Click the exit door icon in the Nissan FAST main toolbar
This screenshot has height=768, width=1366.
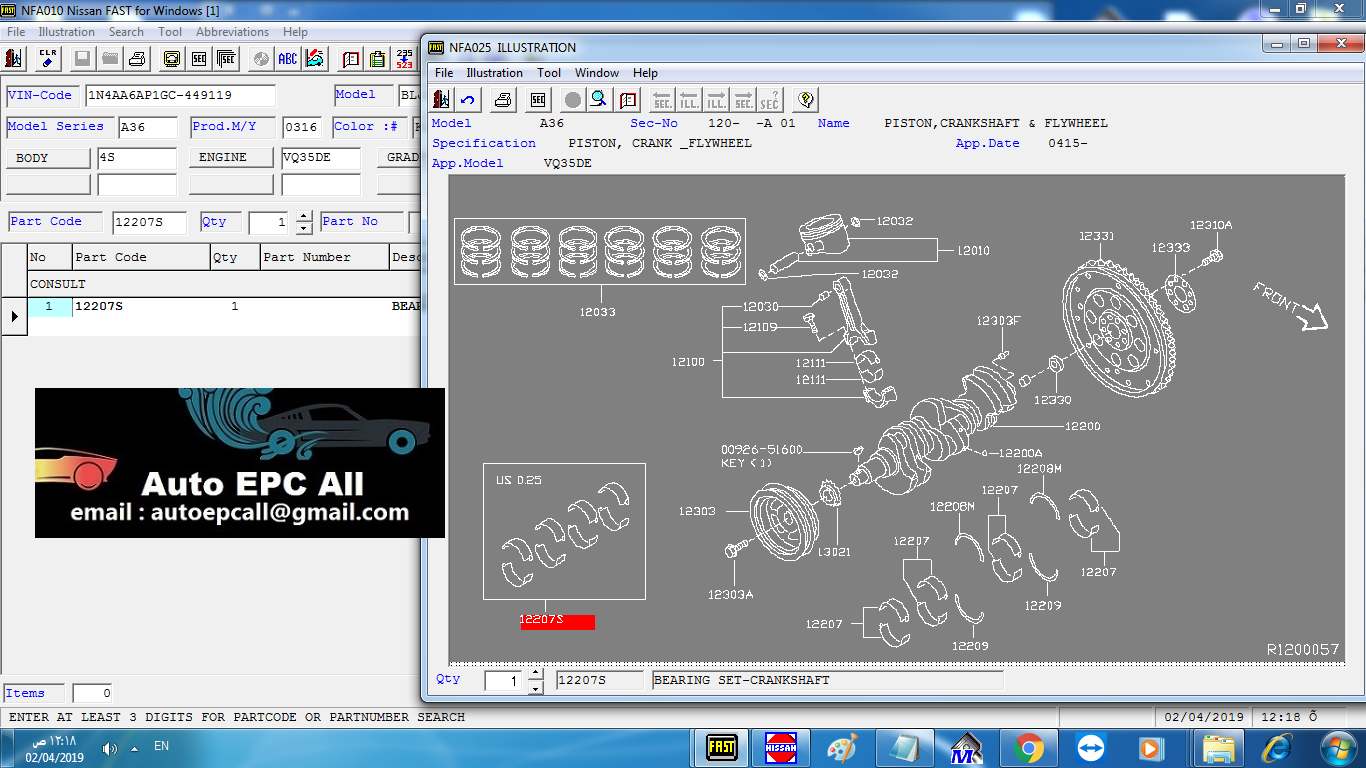coord(15,59)
